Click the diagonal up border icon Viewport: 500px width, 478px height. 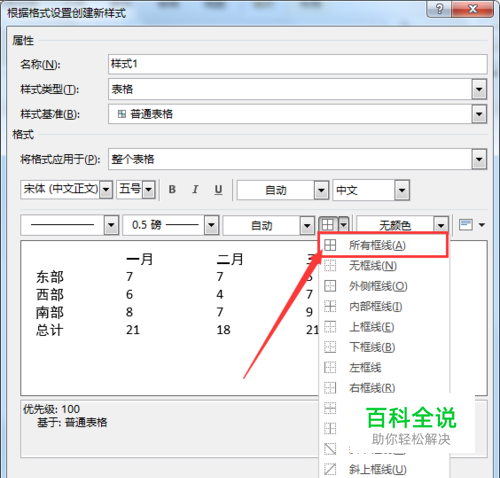click(x=330, y=469)
